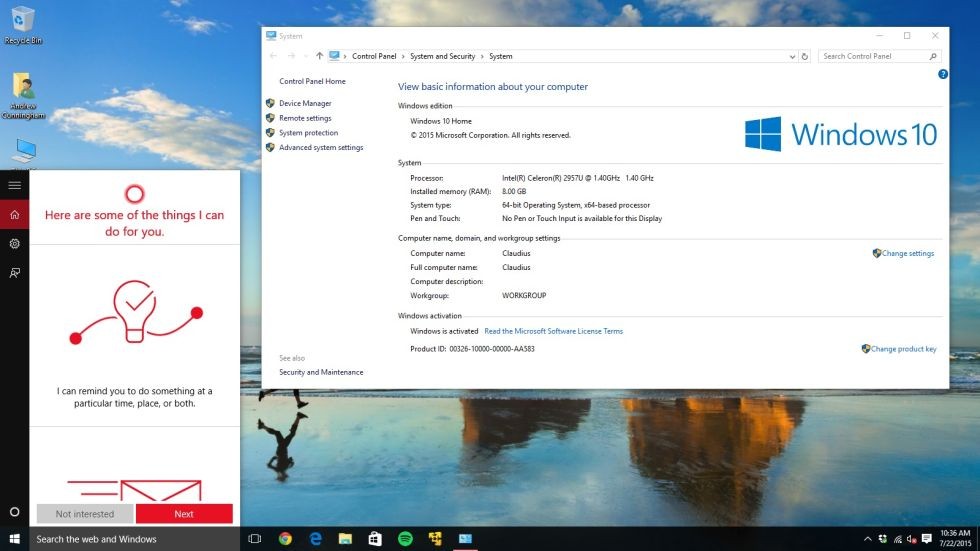The image size is (980, 551).
Task: Show hidden system tray icons
Action: pos(868,539)
